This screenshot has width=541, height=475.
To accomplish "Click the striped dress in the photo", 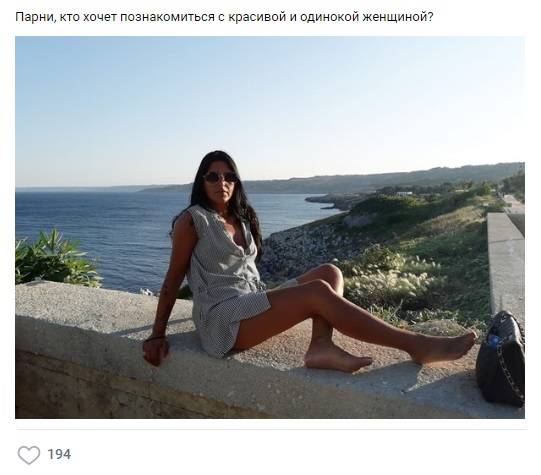I will point(226,276).
